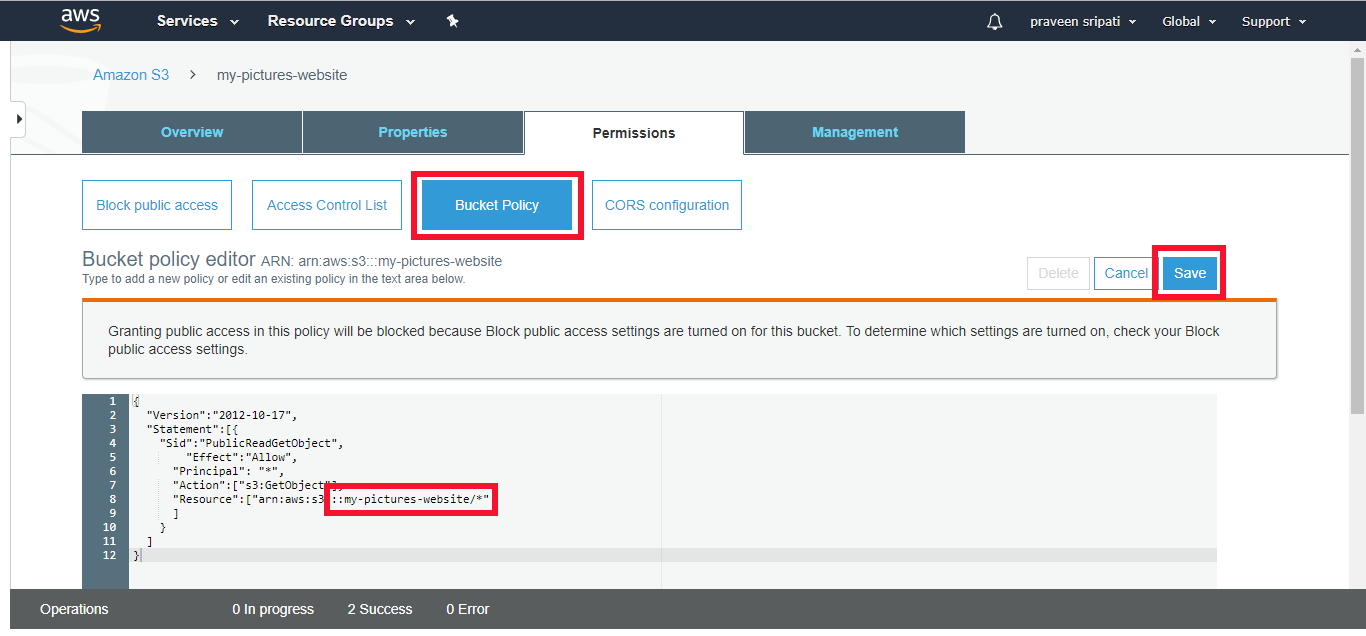Open the Management tab

tap(854, 131)
